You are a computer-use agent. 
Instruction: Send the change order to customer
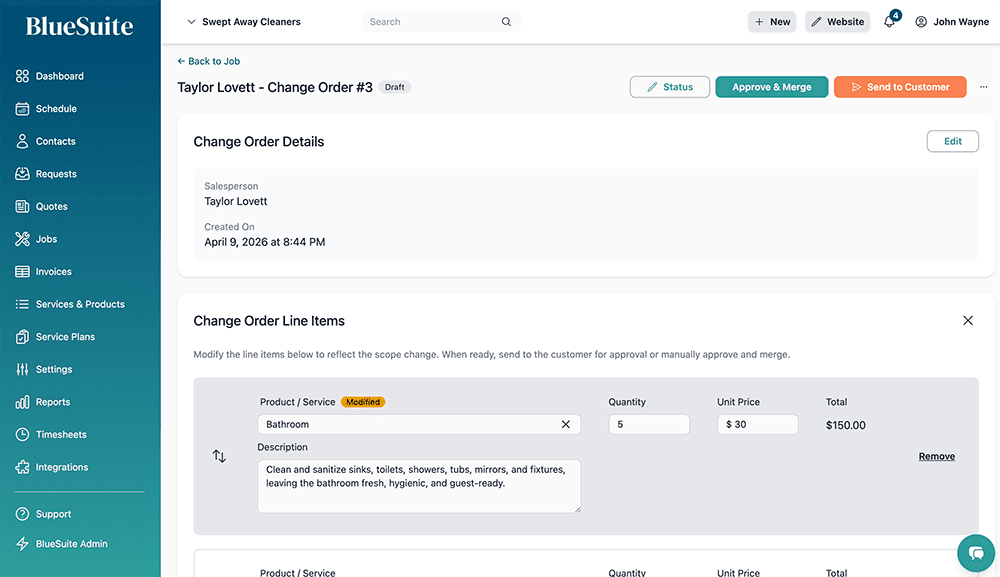point(900,87)
